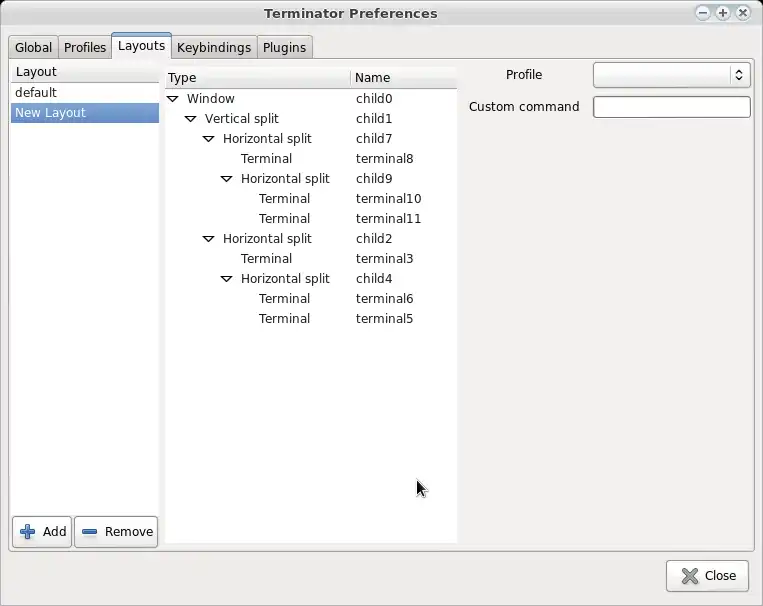Screen dimensions: 763x606
Task: Click the name cell child7
Action: point(374,139)
